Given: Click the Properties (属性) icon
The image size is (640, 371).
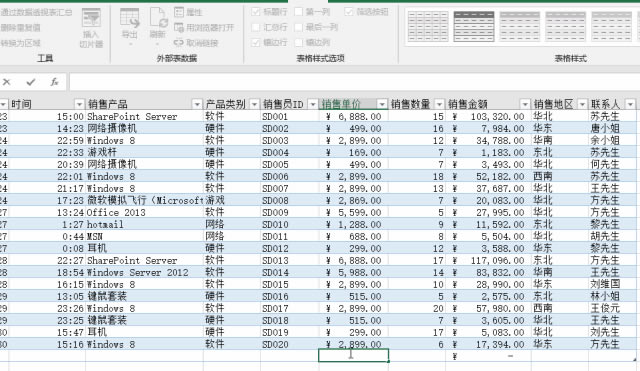Looking at the screenshot, I should click(x=179, y=12).
